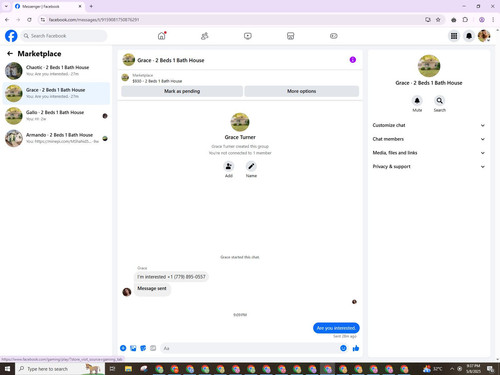Click Mark as pending button
Image resolution: width=500 pixels, height=375 pixels.
pos(182,91)
